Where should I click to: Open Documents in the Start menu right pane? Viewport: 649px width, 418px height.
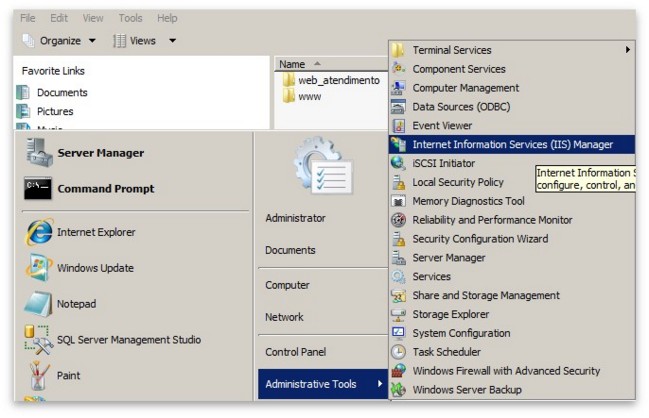coord(290,250)
